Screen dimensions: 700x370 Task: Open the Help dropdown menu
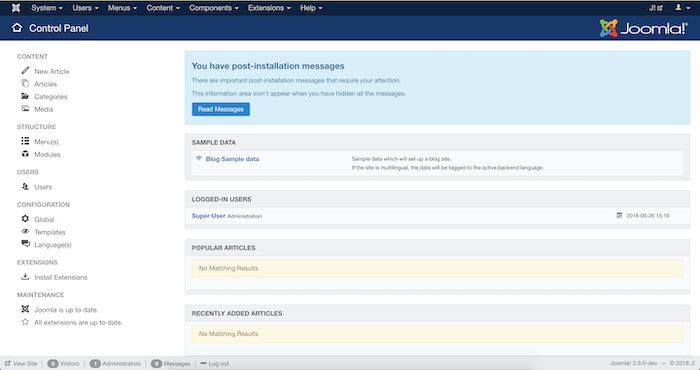coord(311,8)
